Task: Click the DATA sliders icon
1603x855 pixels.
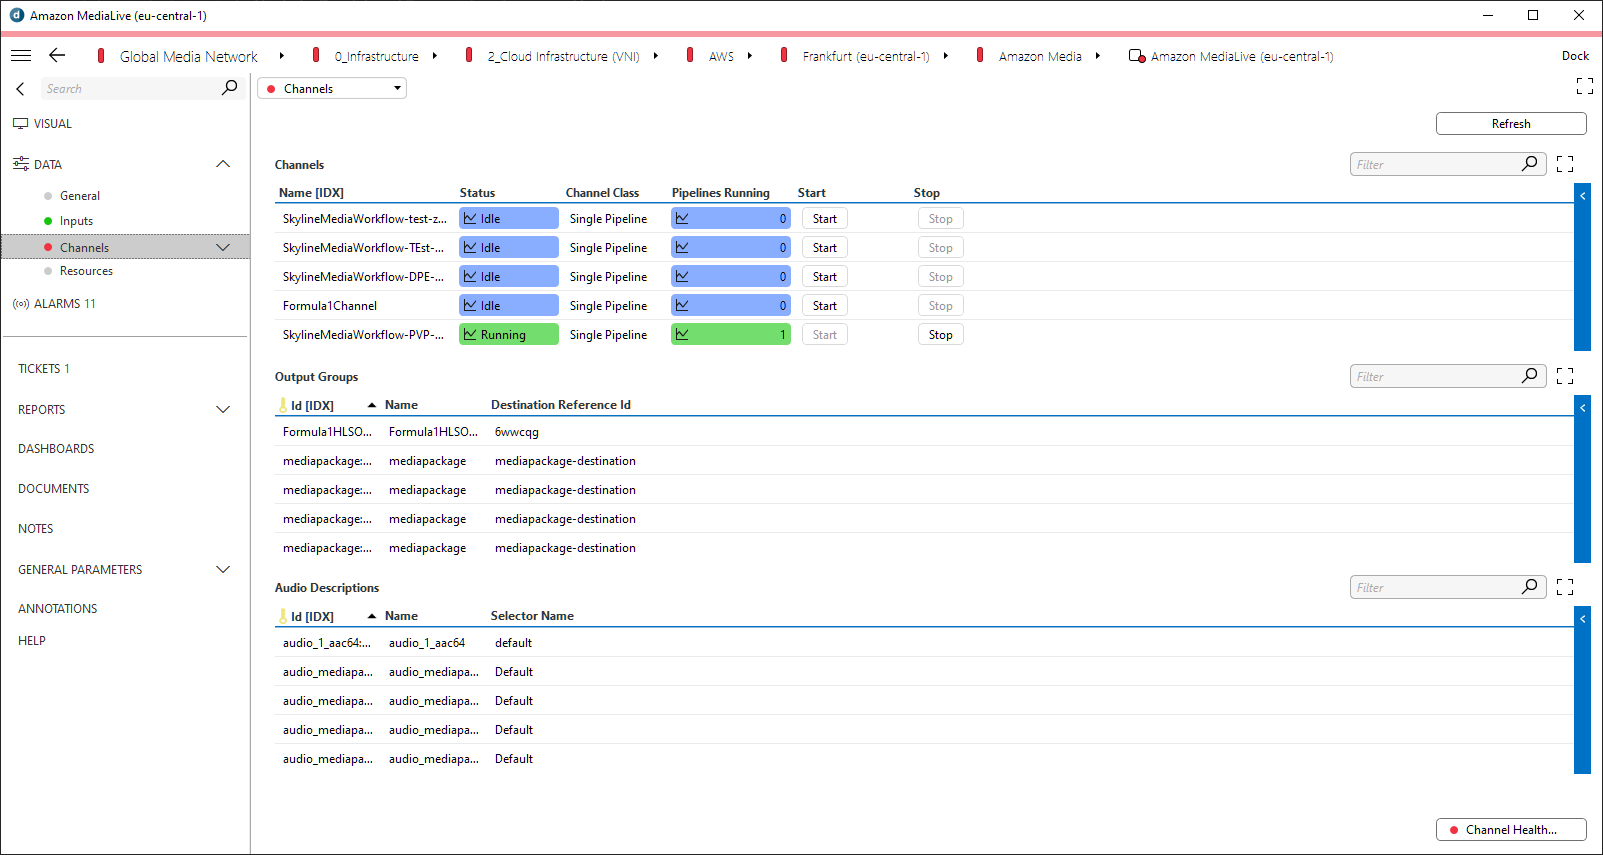Action: pos(21,164)
